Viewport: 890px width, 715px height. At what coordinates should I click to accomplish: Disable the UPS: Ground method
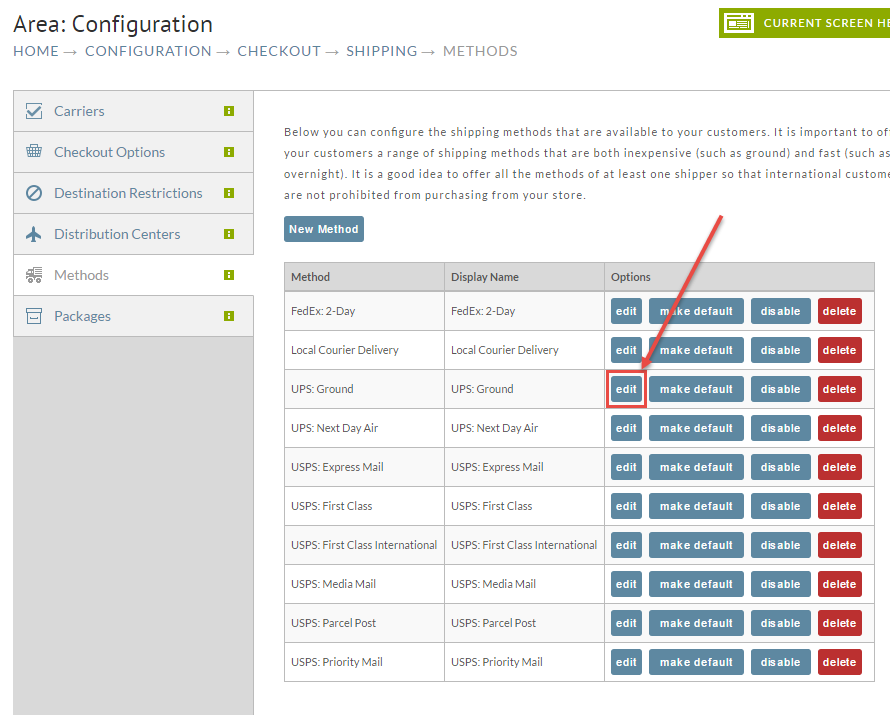pyautogui.click(x=780, y=389)
